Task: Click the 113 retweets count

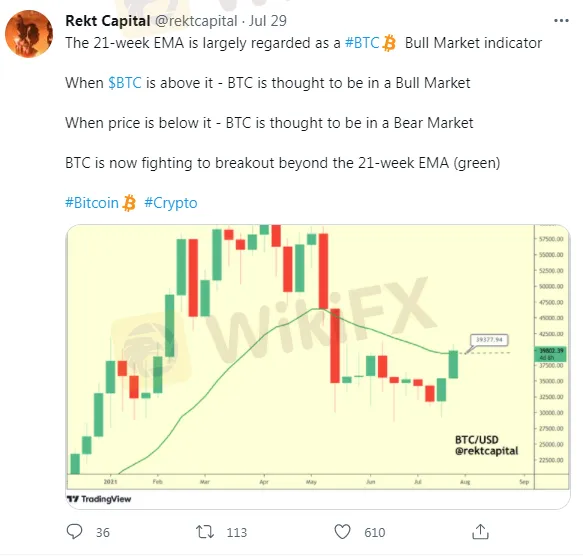Action: pyautogui.click(x=236, y=533)
